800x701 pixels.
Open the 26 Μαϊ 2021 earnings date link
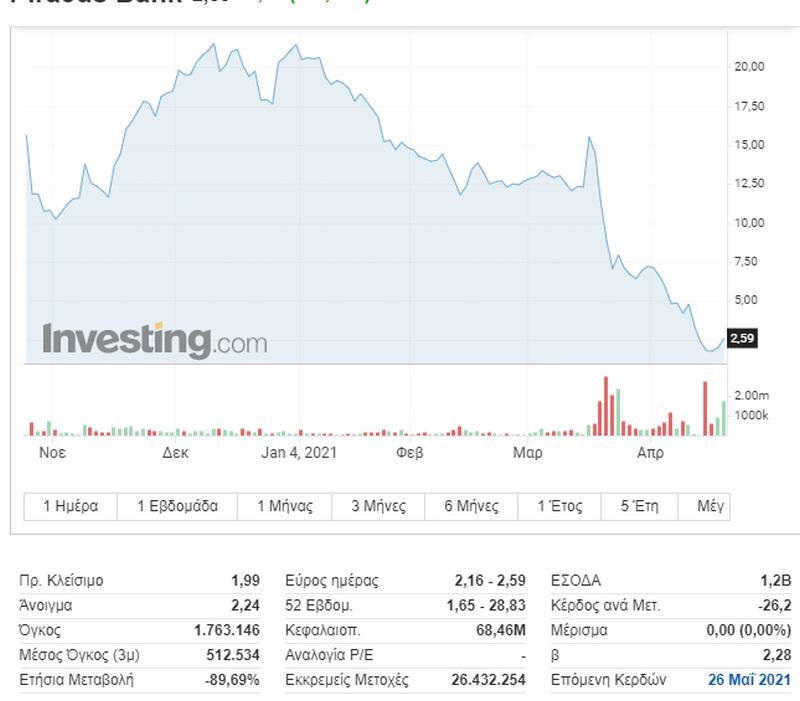pos(749,680)
